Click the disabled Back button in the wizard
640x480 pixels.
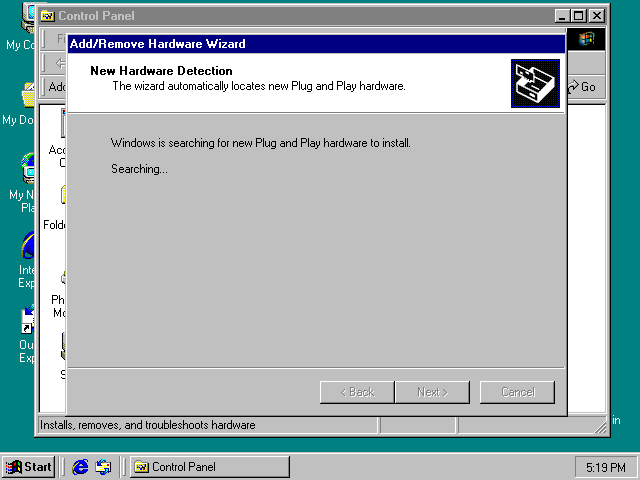pyautogui.click(x=357, y=392)
